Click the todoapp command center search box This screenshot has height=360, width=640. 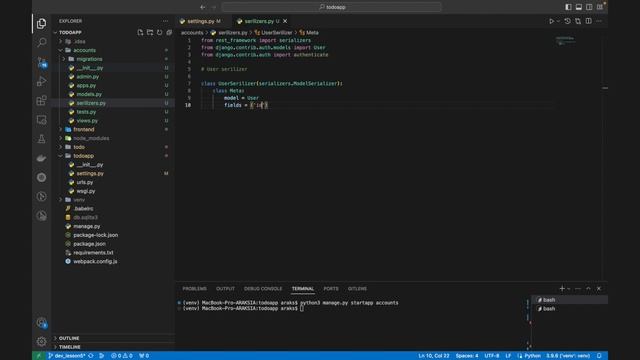click(x=331, y=7)
